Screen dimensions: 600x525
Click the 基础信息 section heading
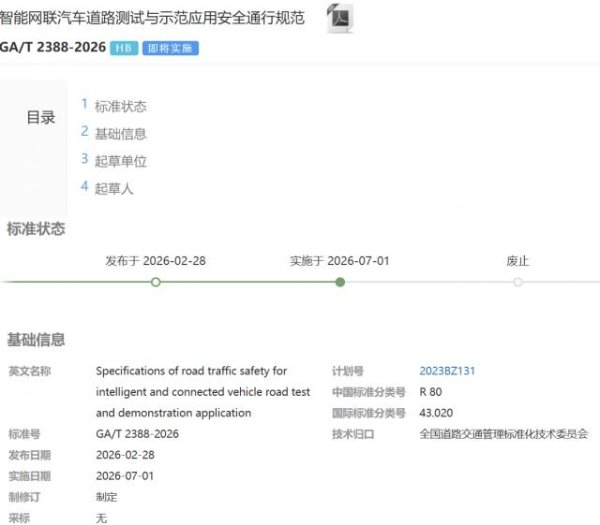pos(36,340)
